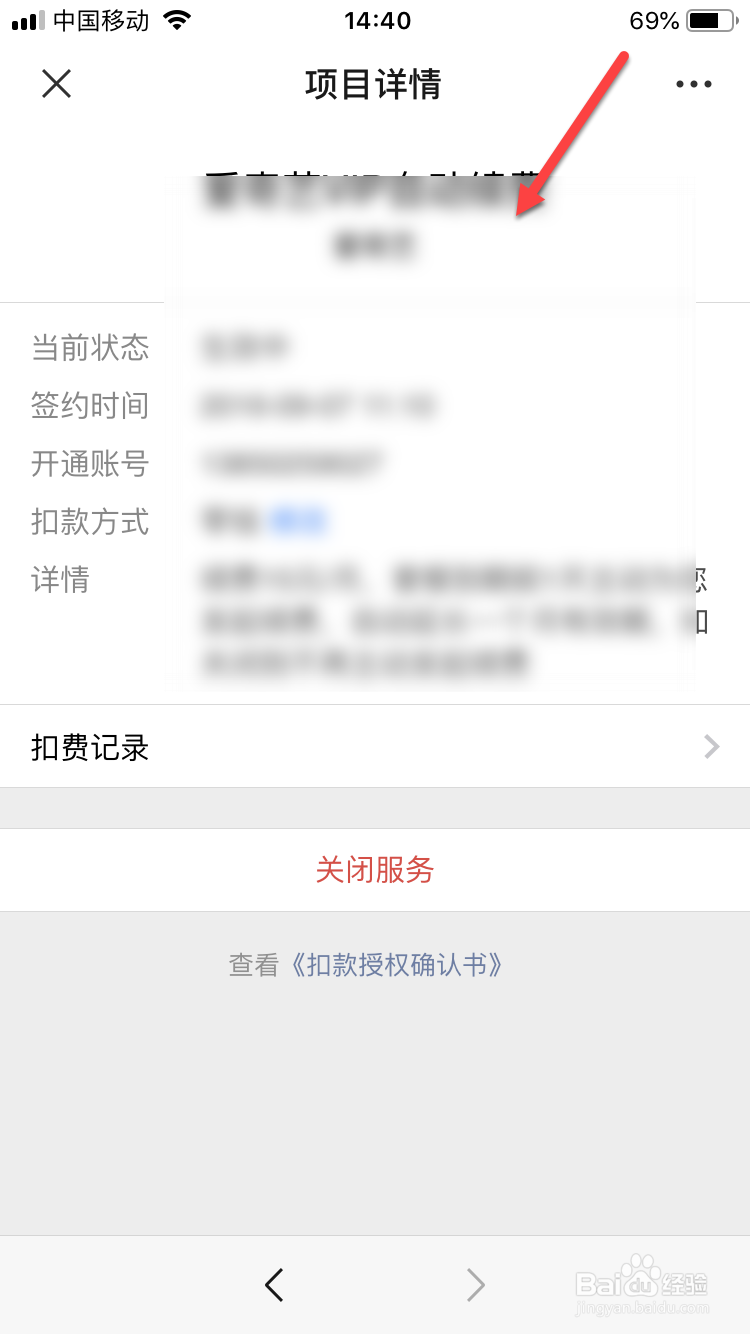
Task: Tap the battery icon in status bar
Action: [710, 21]
